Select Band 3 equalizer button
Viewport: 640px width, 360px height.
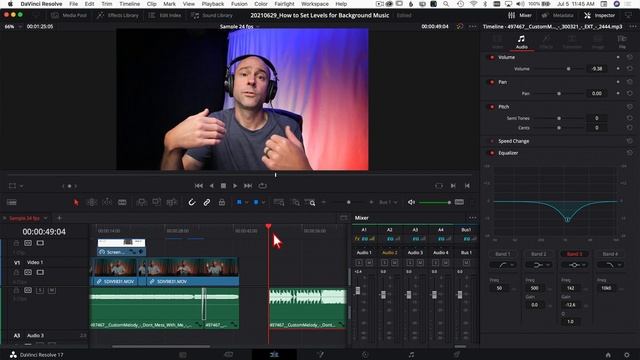point(574,254)
